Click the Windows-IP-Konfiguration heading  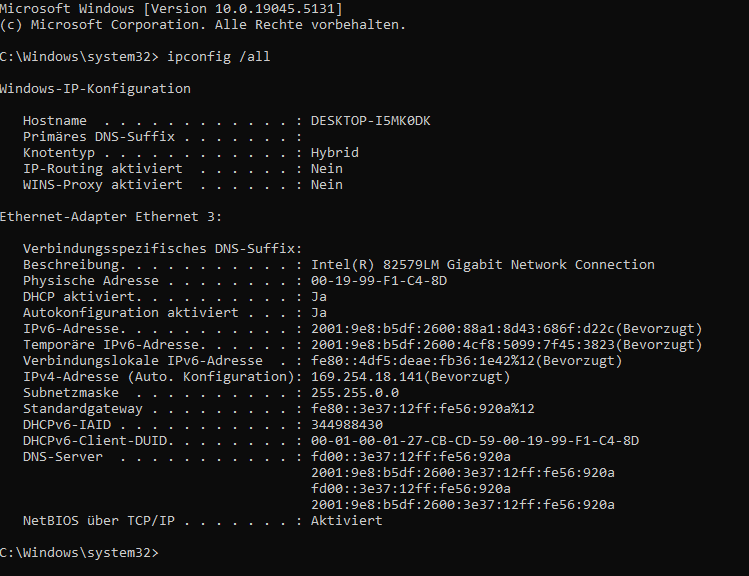click(95, 89)
